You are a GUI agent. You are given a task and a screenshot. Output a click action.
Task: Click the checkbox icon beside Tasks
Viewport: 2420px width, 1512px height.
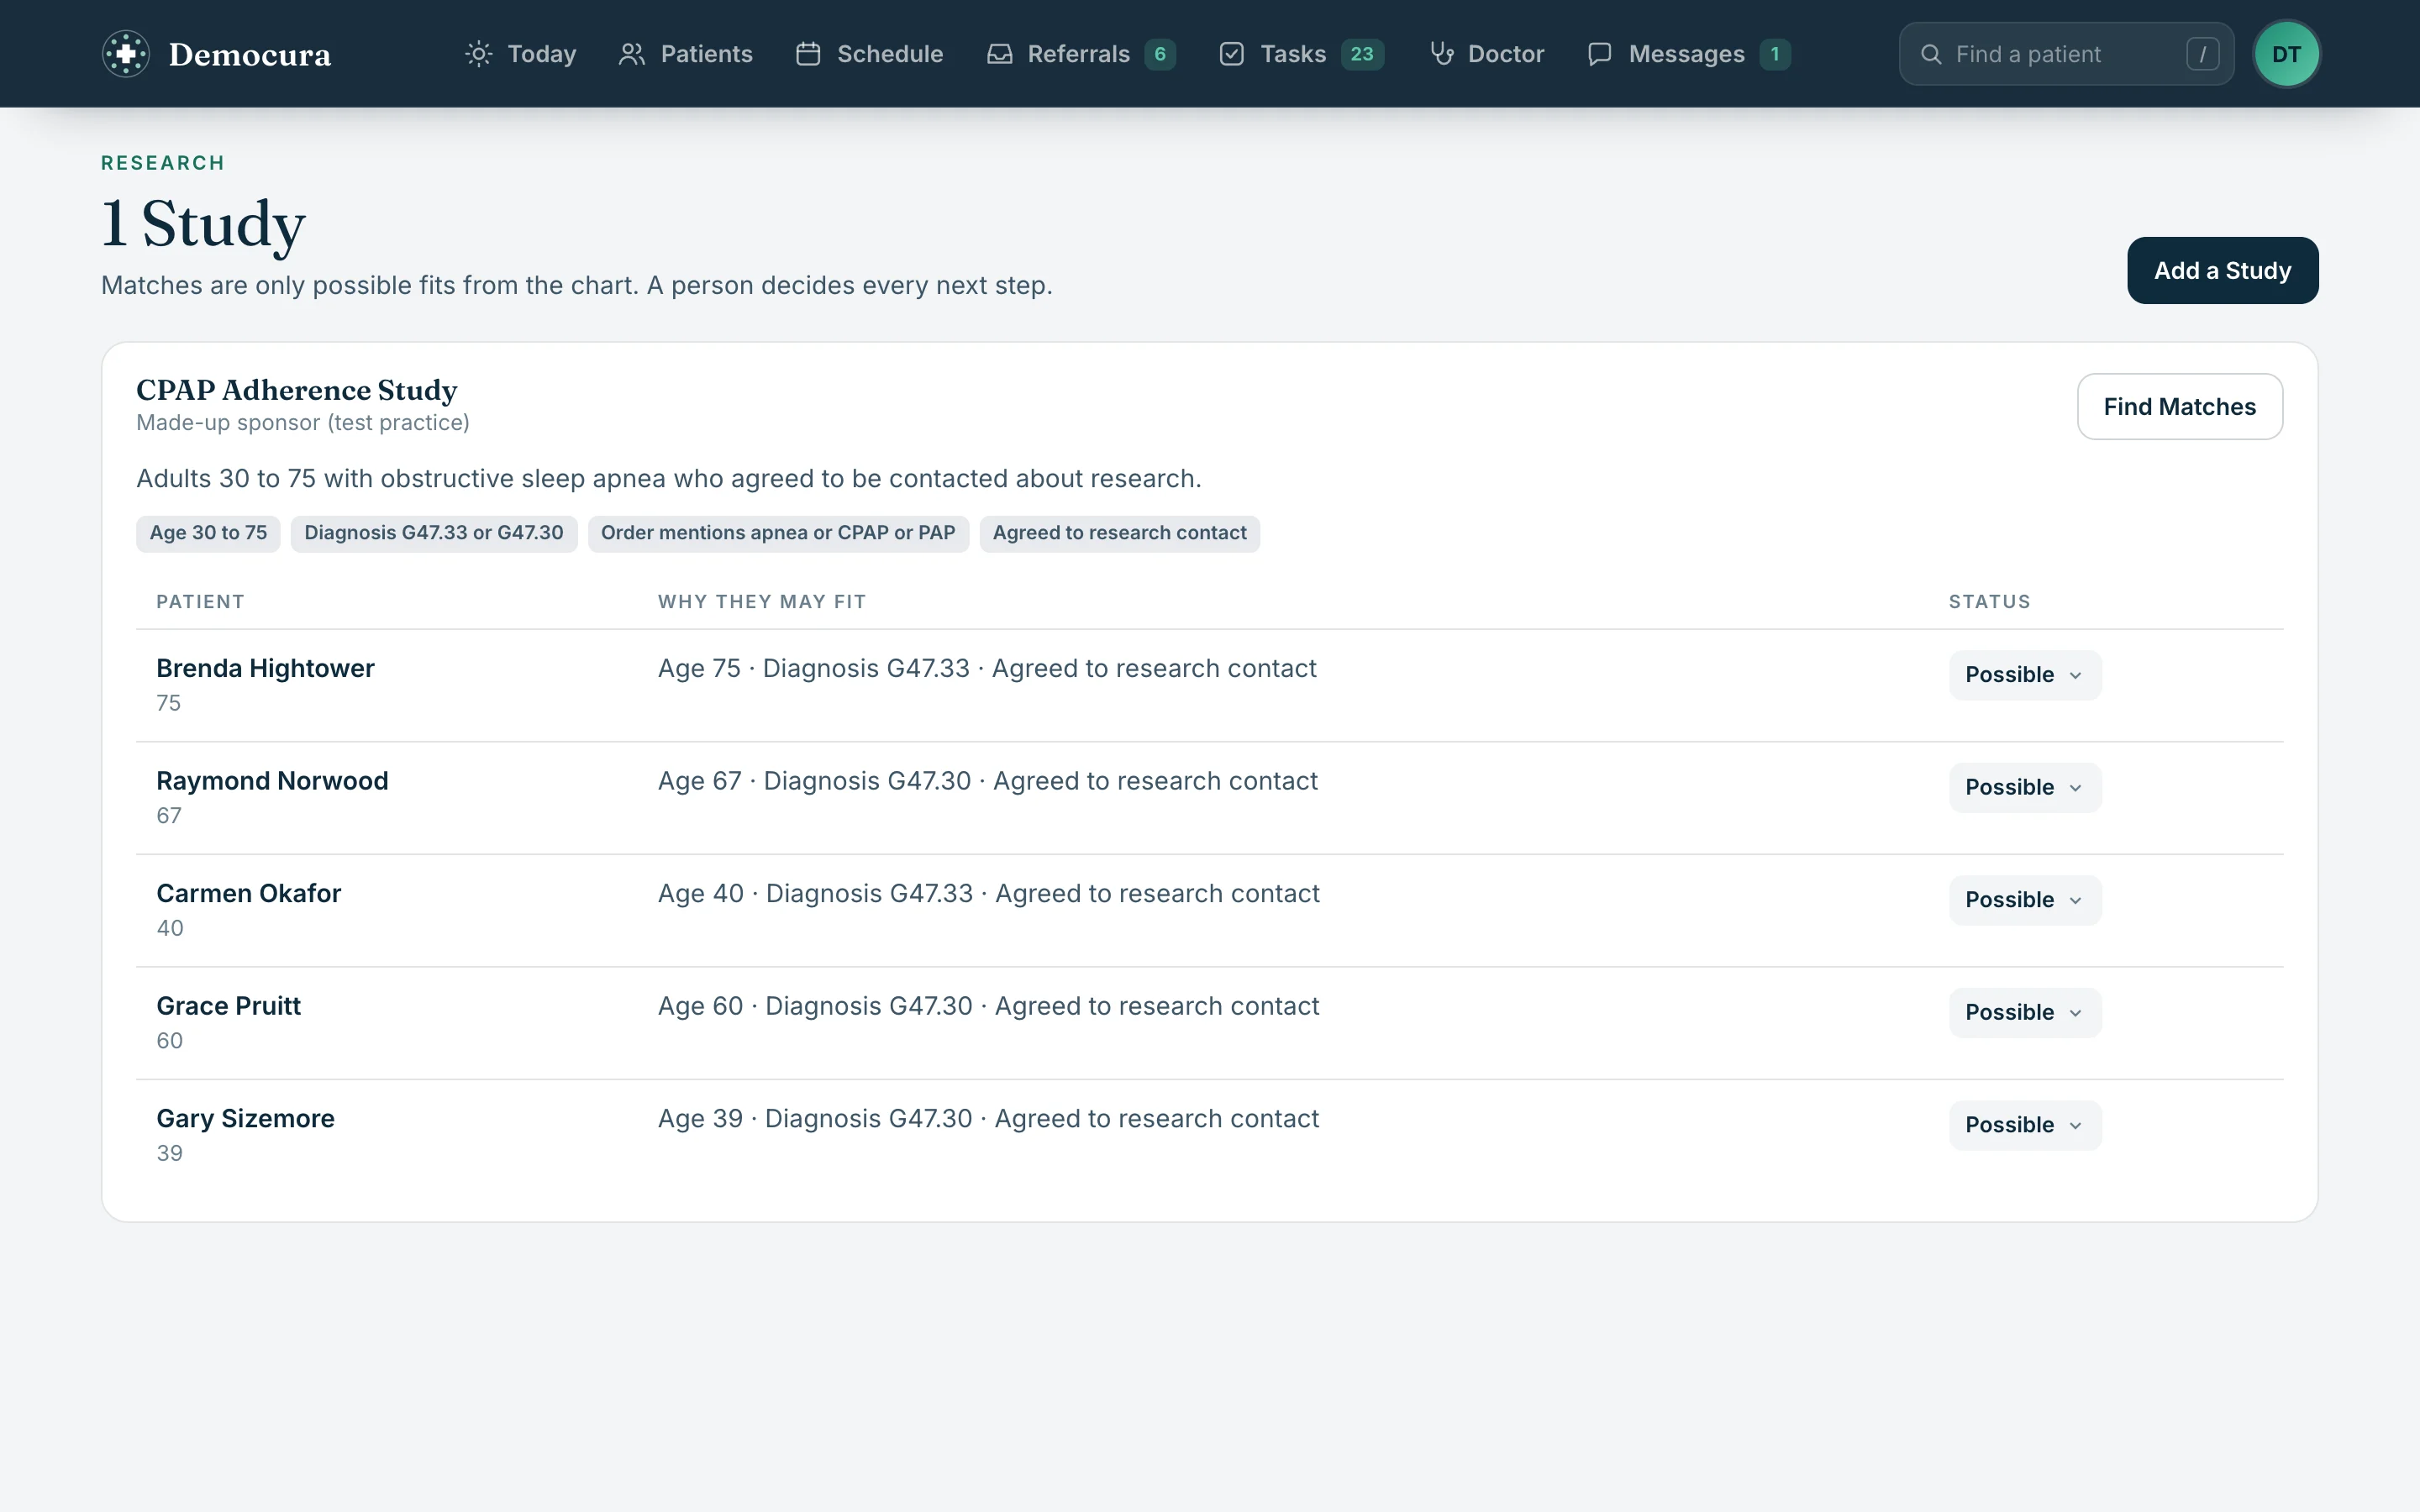pyautogui.click(x=1232, y=54)
